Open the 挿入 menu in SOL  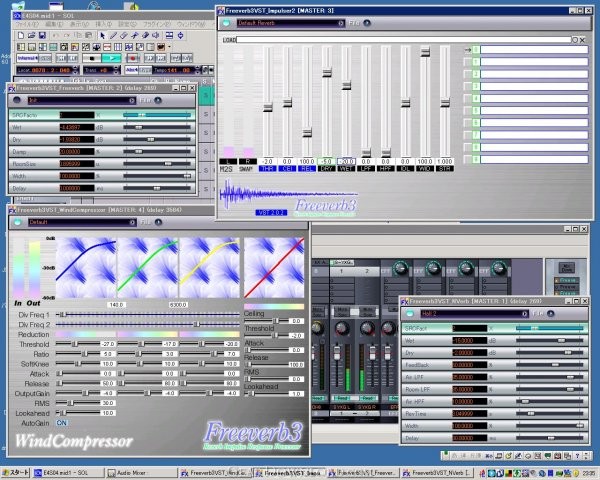point(103,24)
